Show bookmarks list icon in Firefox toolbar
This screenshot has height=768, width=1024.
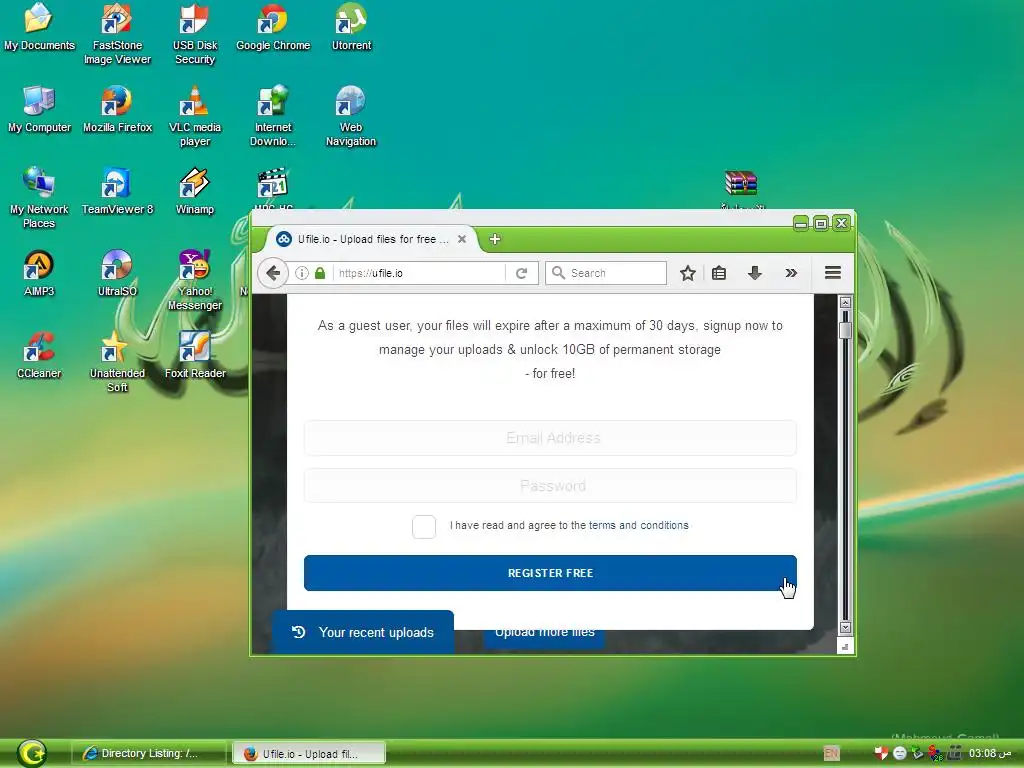[719, 273]
